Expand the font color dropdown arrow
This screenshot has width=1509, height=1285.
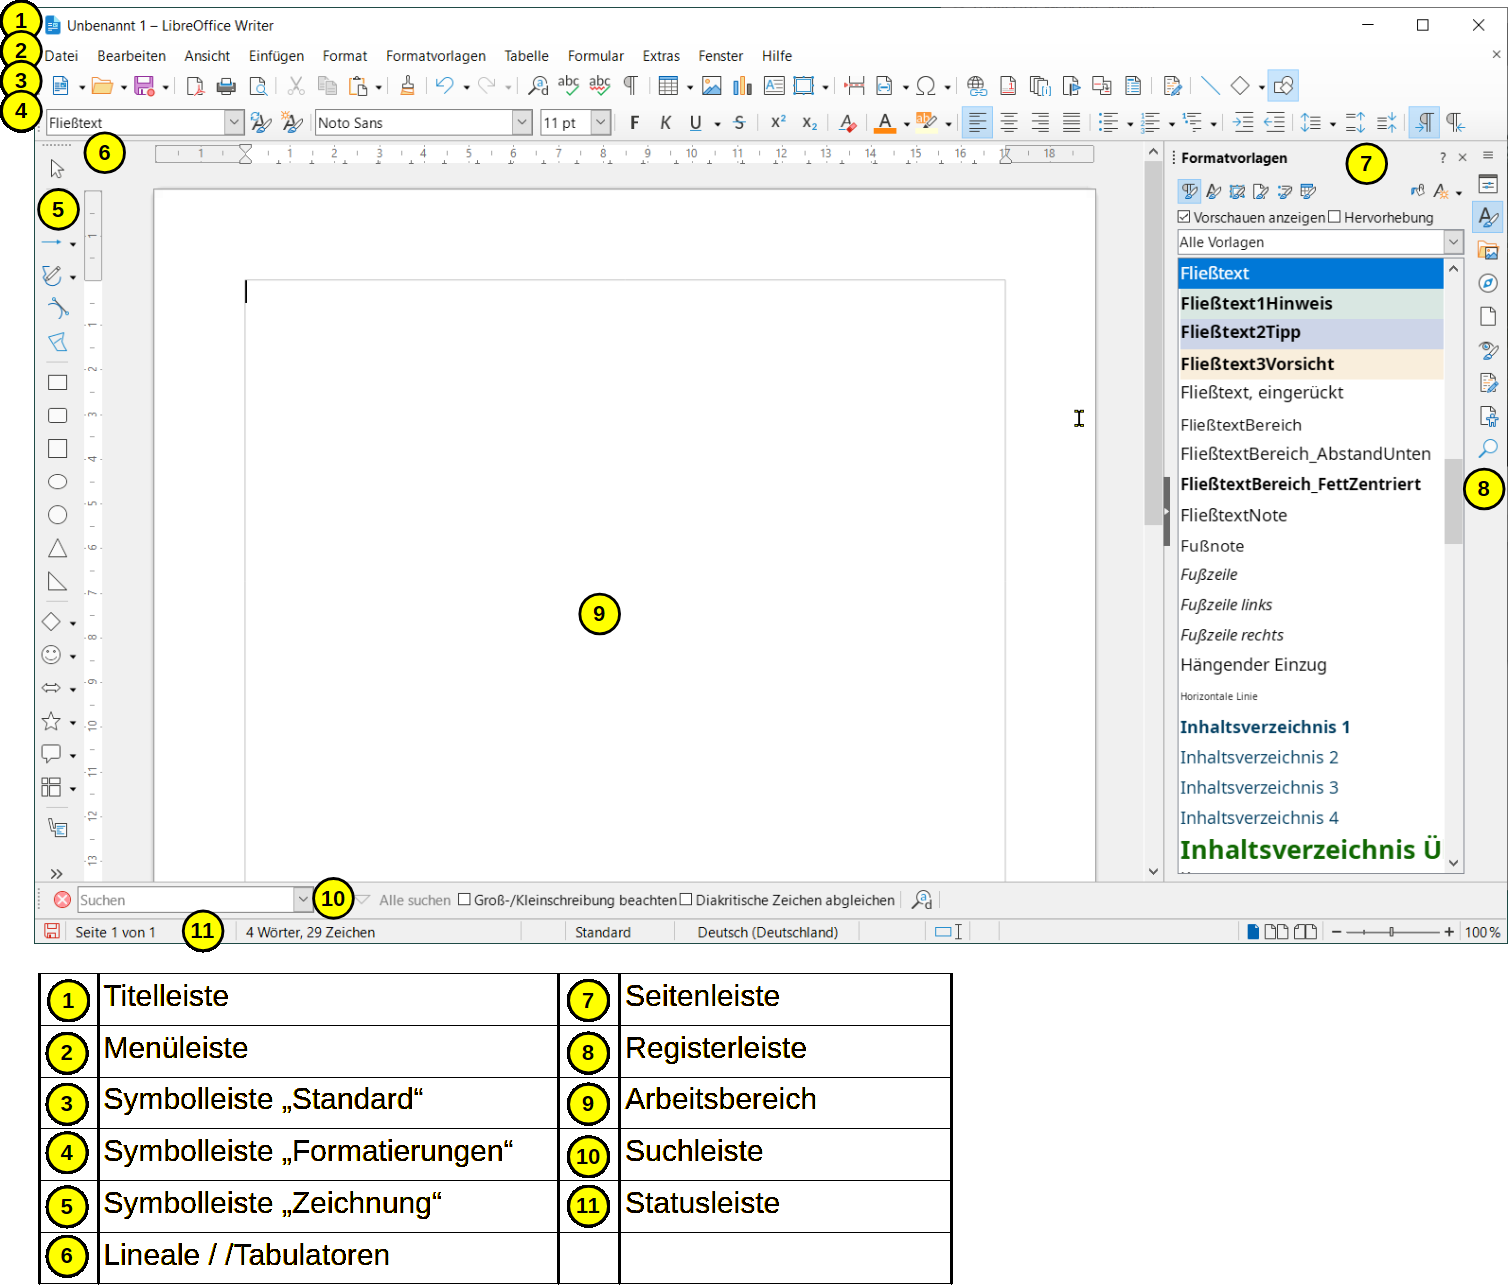(907, 125)
